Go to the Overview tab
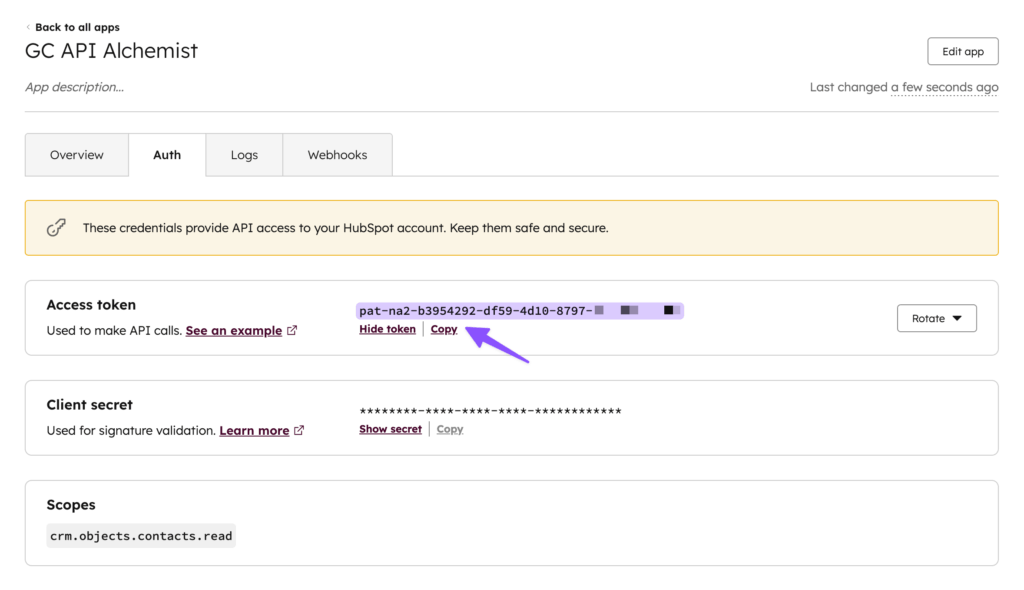The image size is (1024, 590). tap(76, 154)
